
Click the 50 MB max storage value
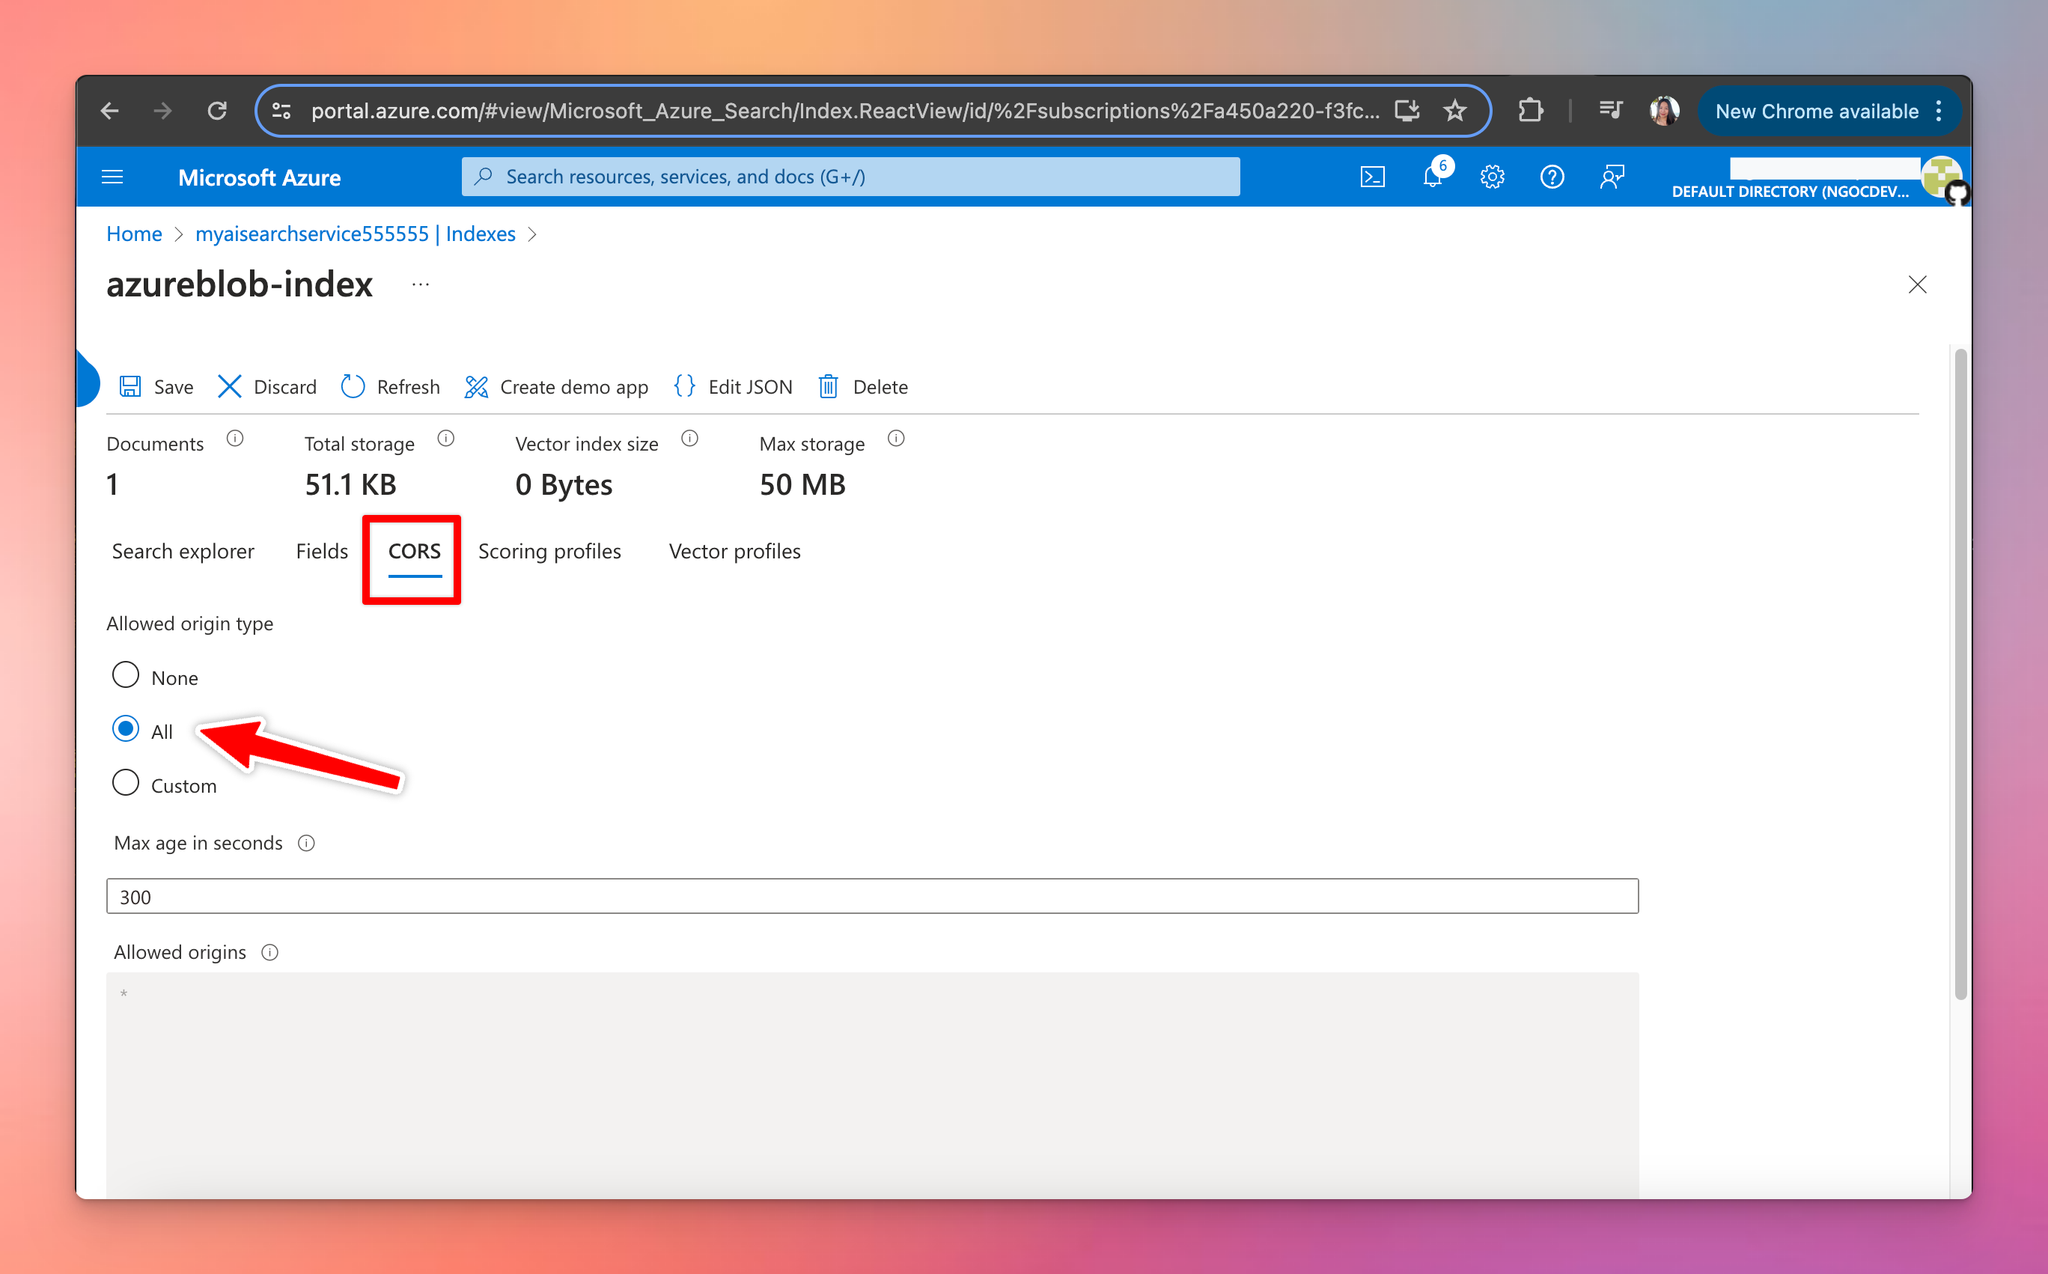tap(803, 485)
